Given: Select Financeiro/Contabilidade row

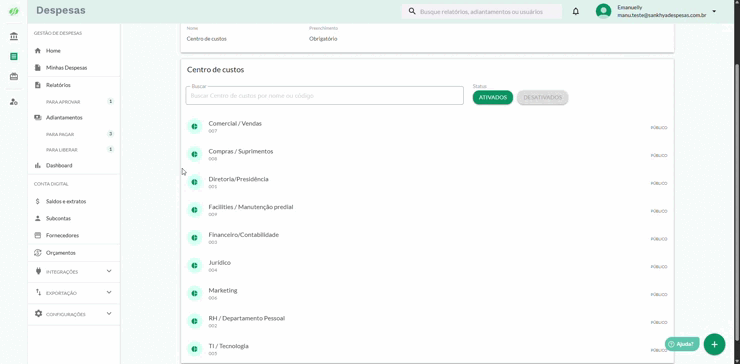Looking at the screenshot, I should click(427, 238).
